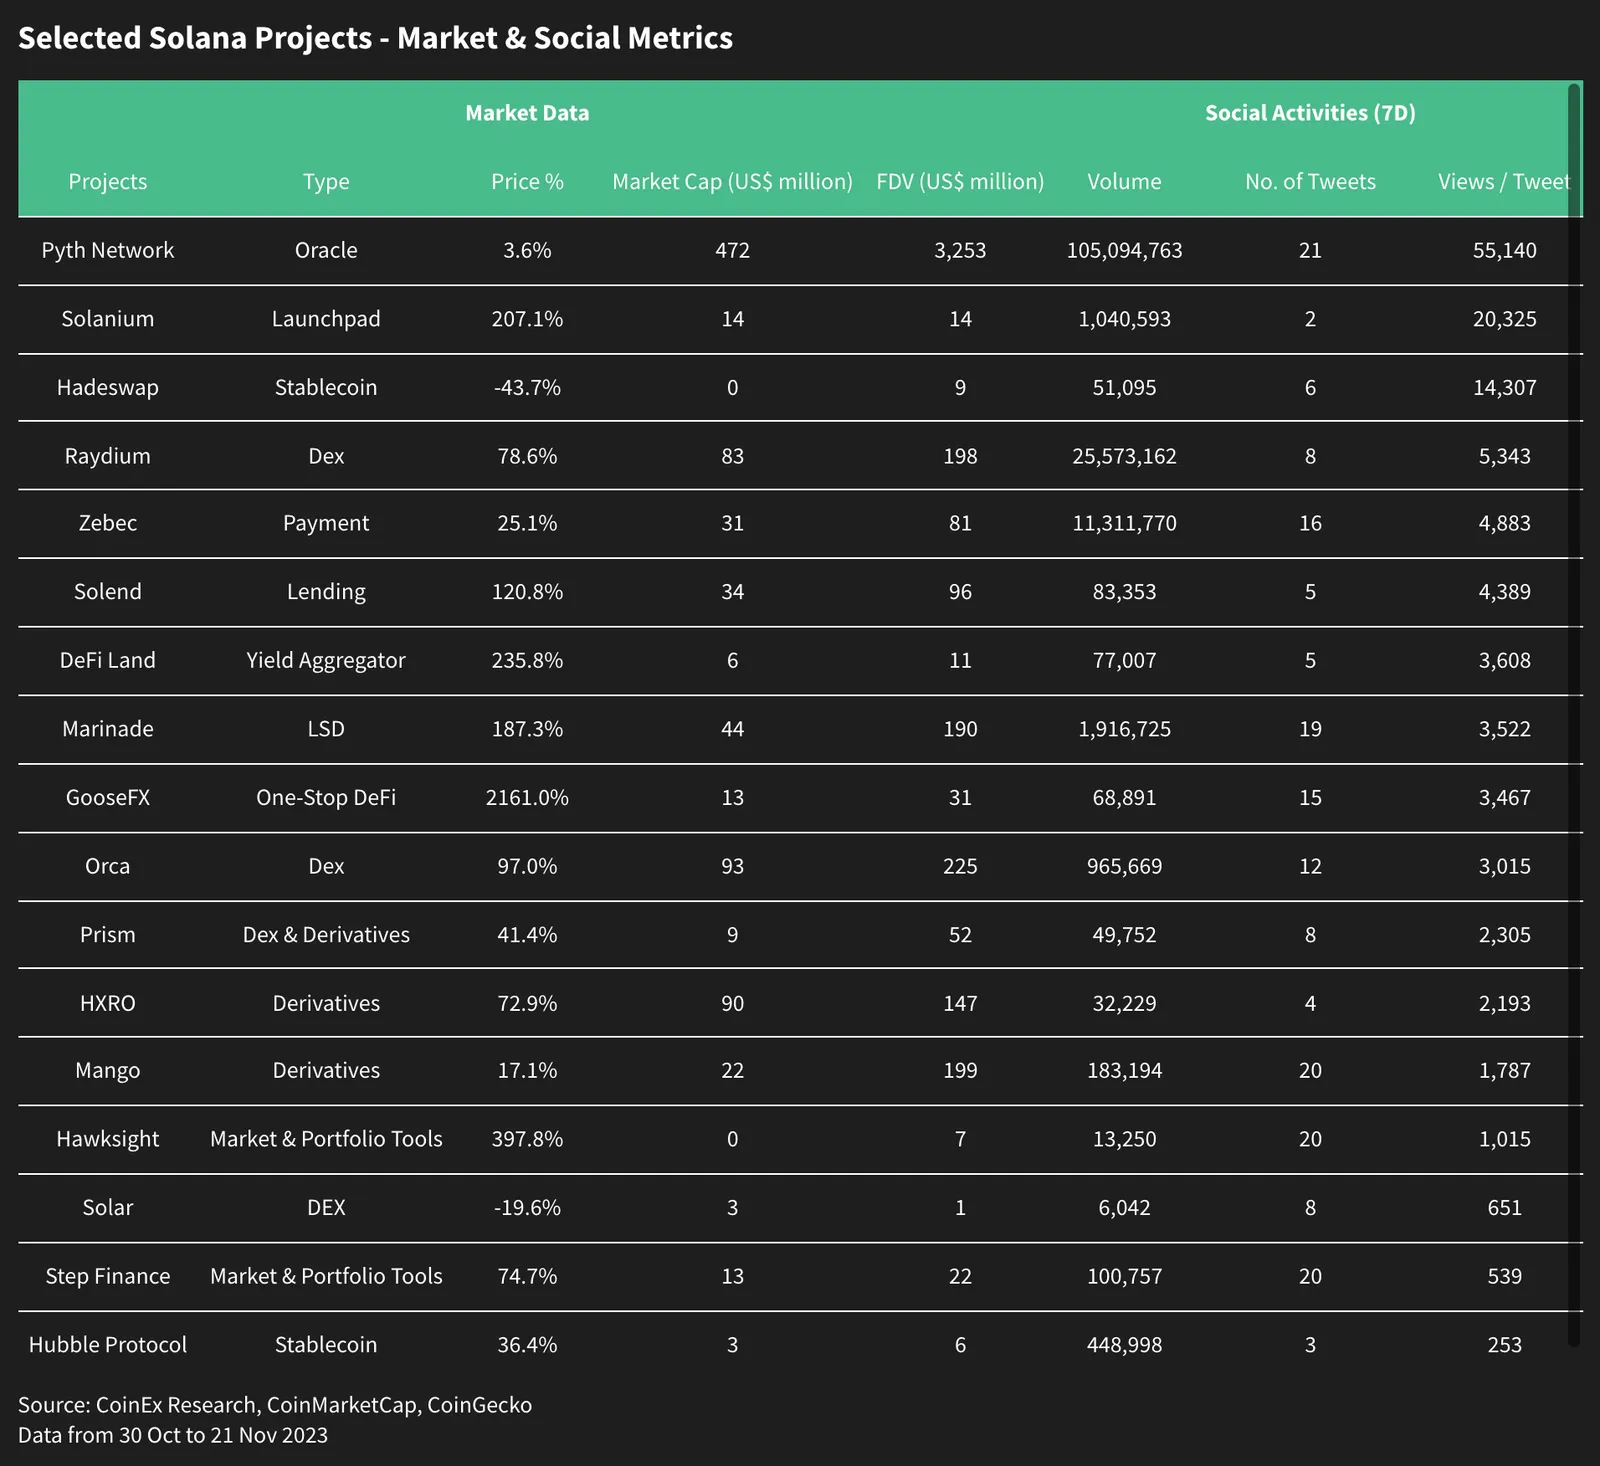Screen dimensions: 1600x1466
Task: Click the Hadeswap project cell
Action: click(x=108, y=387)
